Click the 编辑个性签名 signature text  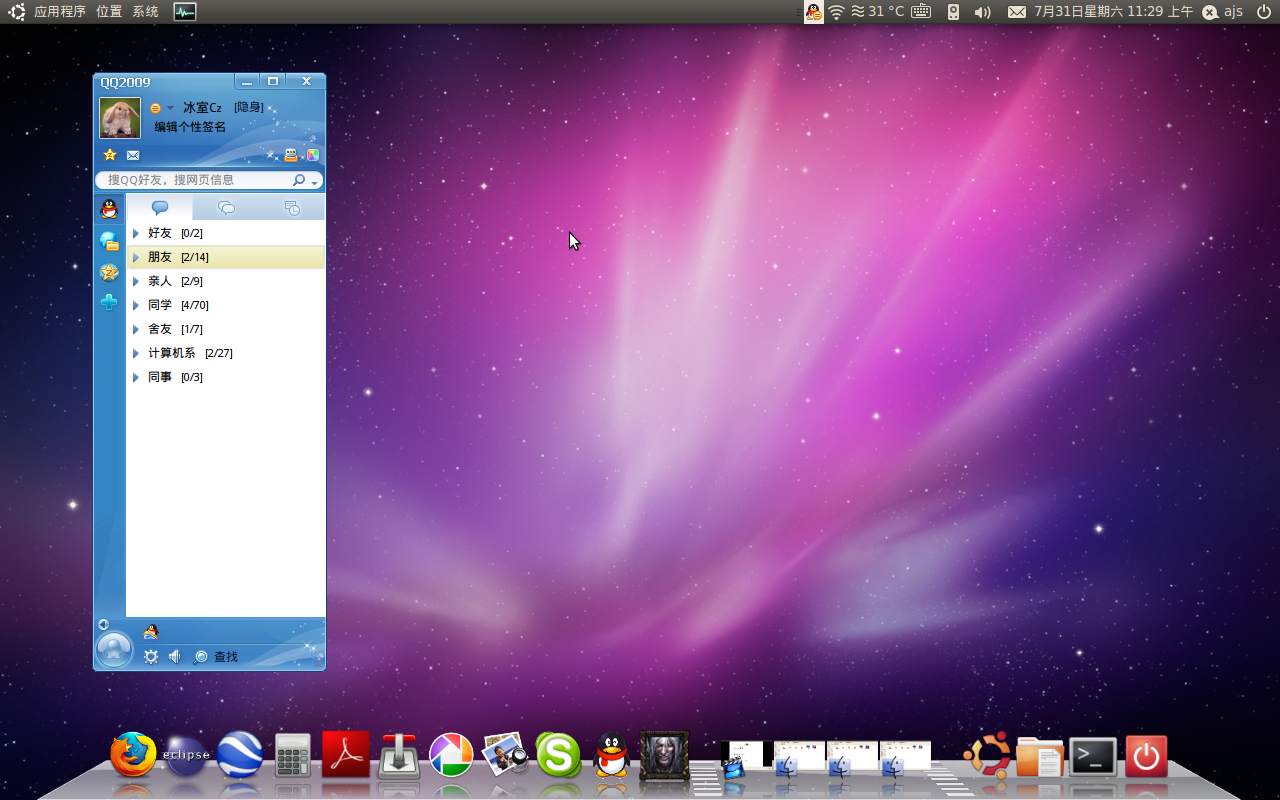click(190, 127)
